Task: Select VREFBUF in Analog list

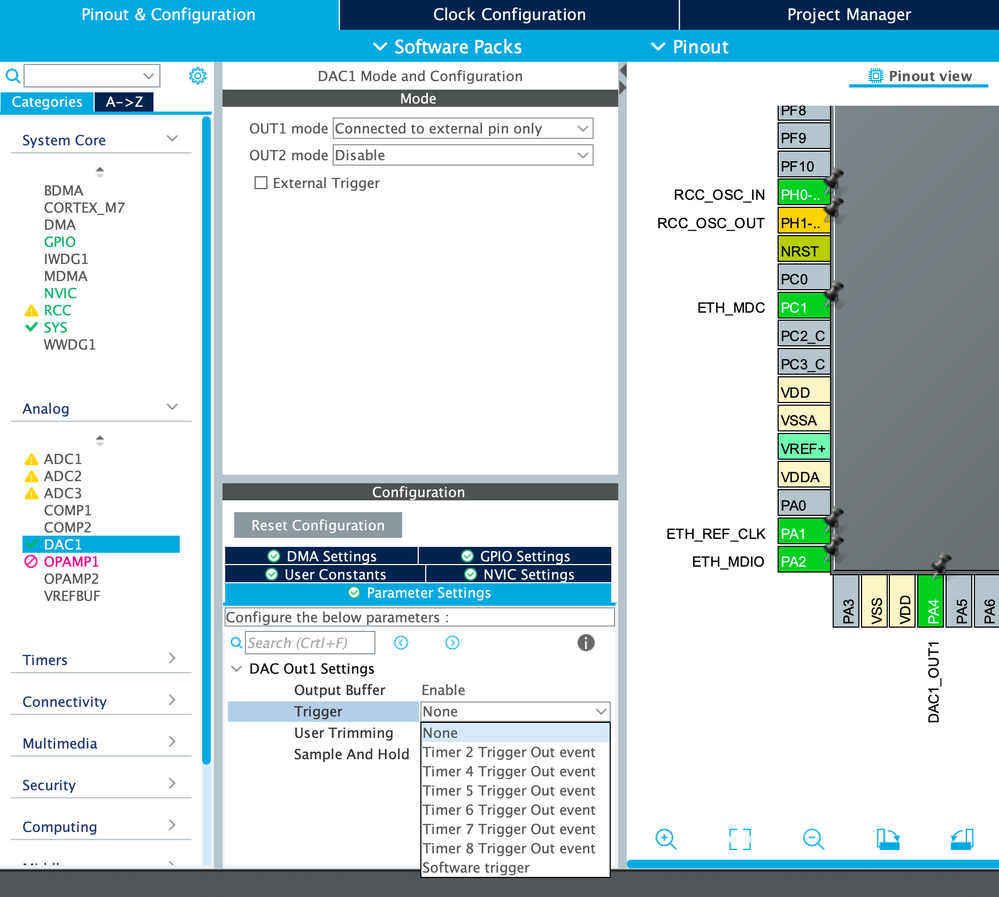Action: click(x=72, y=596)
